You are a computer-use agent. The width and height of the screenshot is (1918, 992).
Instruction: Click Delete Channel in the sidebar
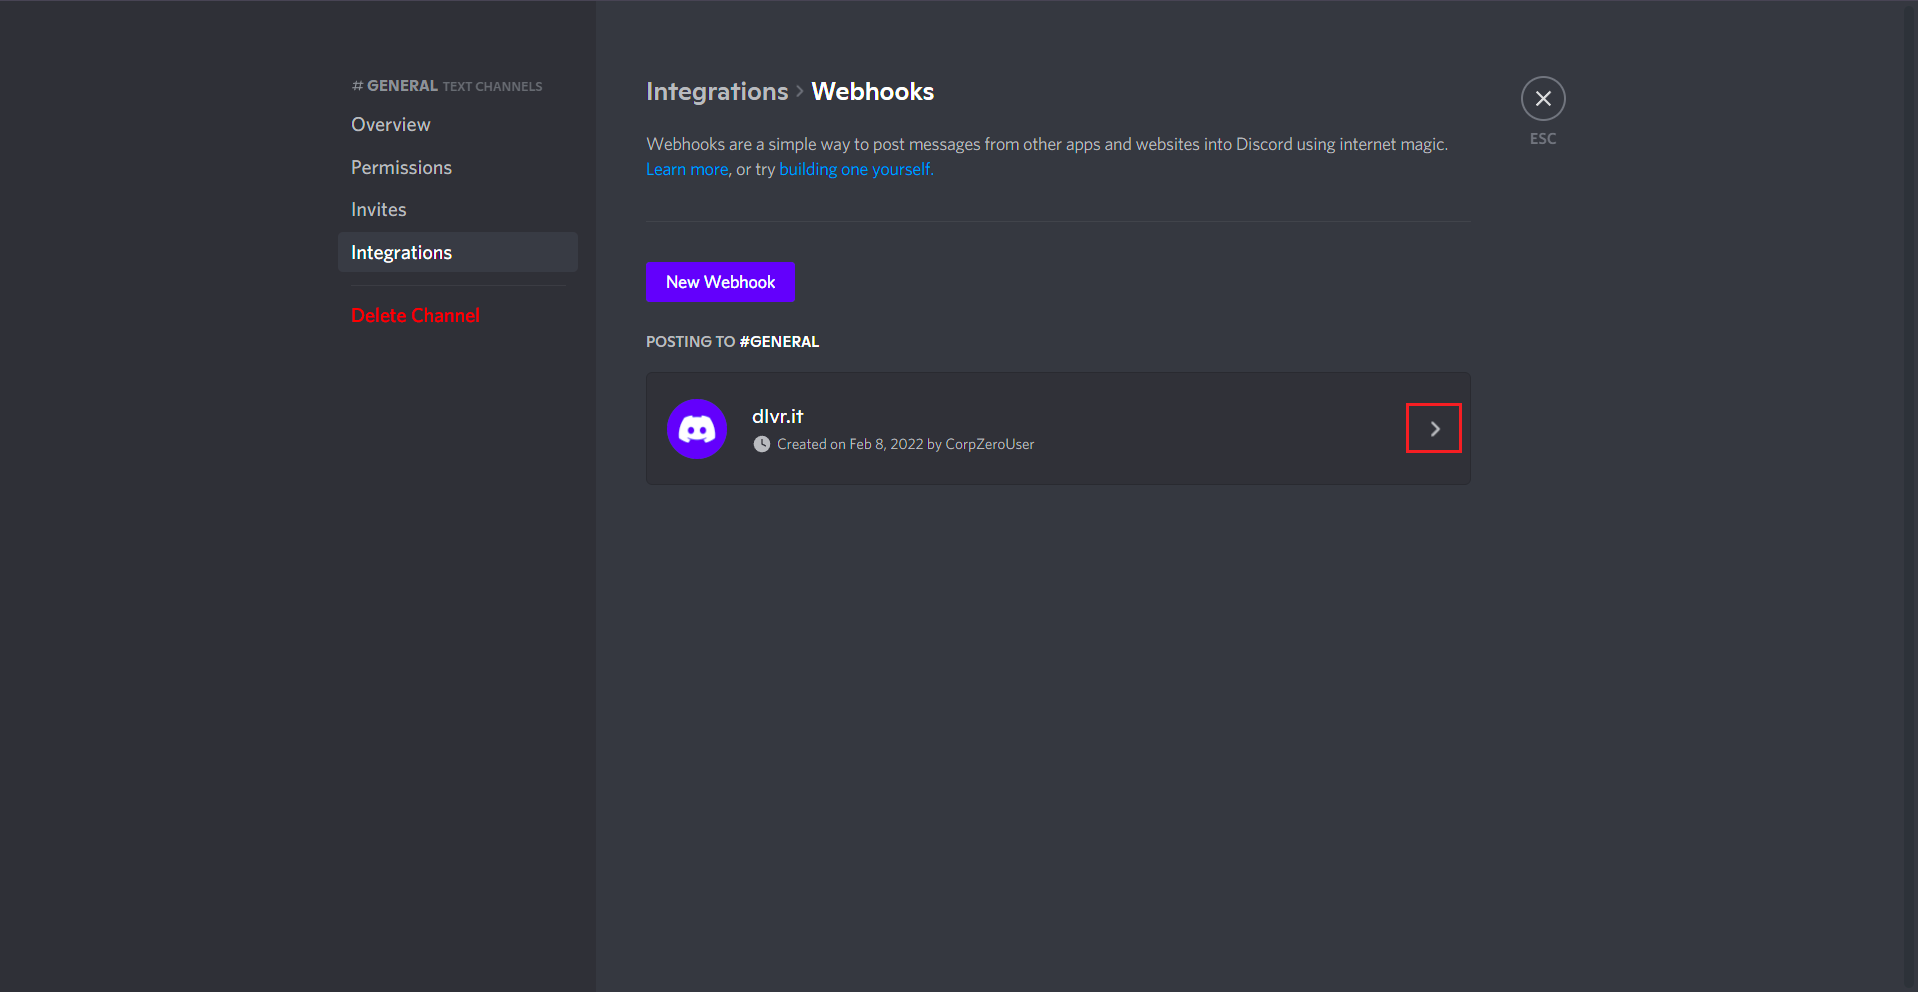(x=415, y=316)
